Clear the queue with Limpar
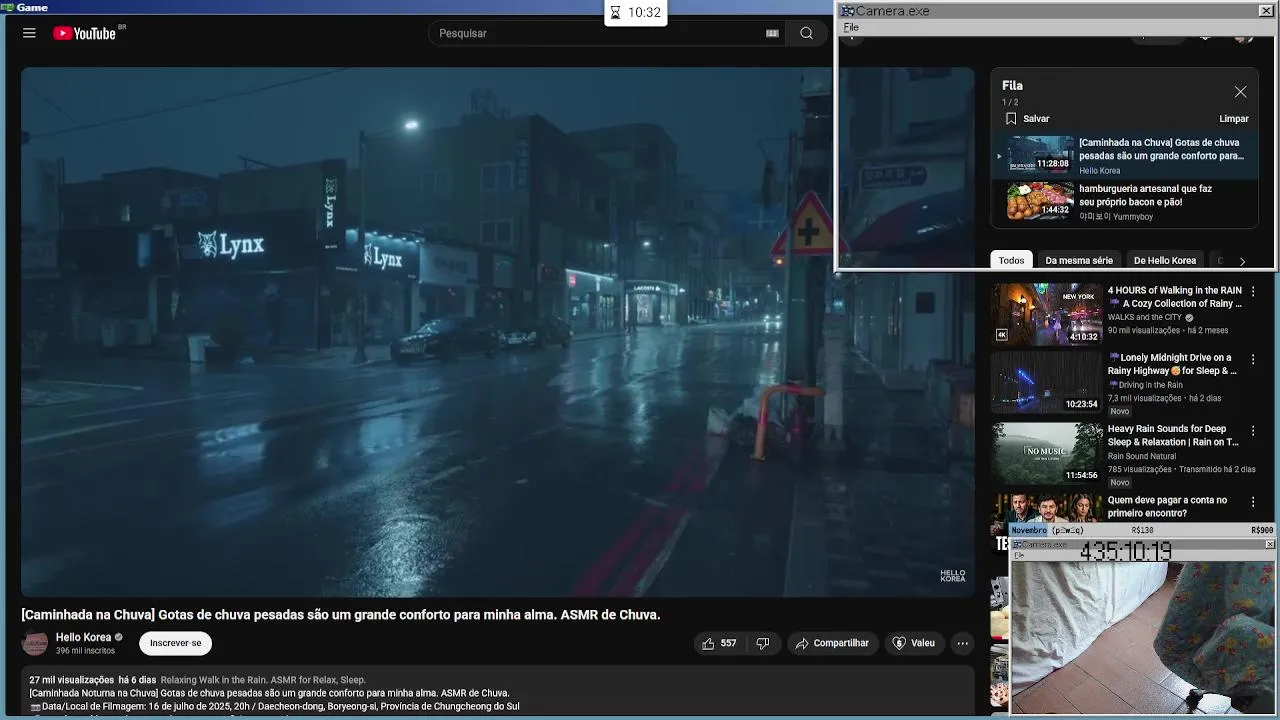Viewport: 1280px width, 720px height. 1234,118
